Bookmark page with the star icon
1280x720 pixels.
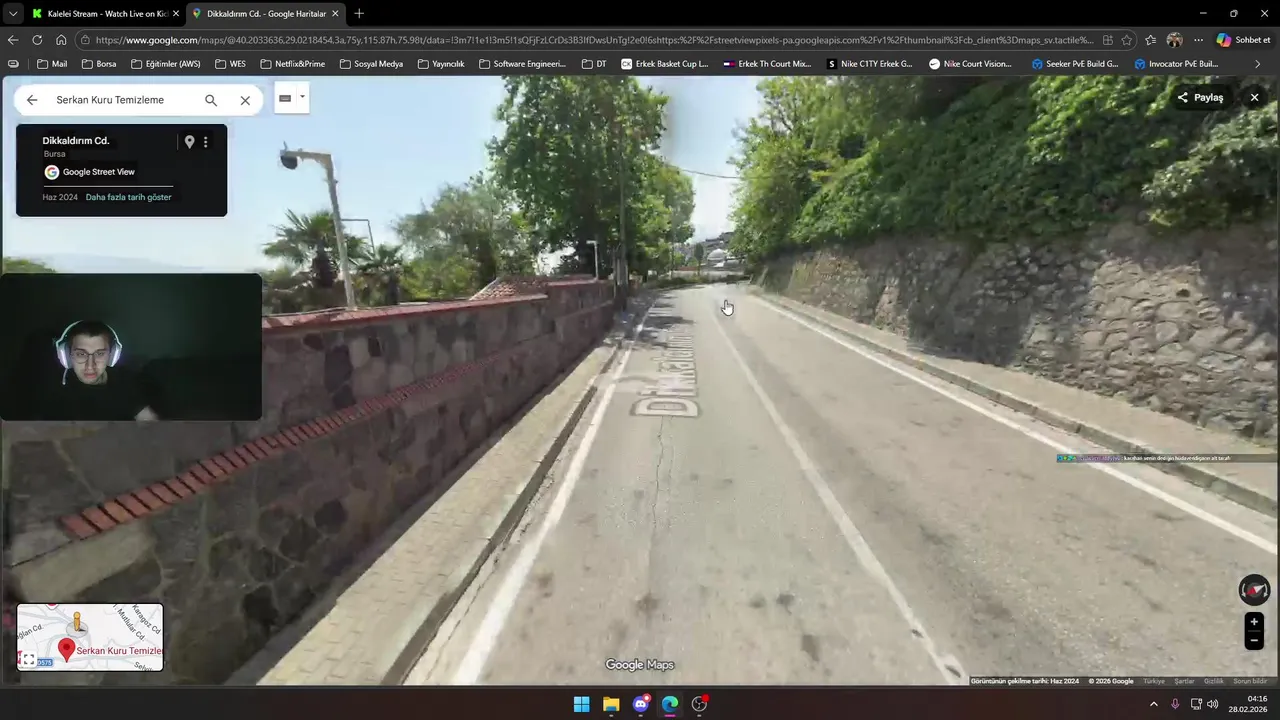tap(1127, 40)
